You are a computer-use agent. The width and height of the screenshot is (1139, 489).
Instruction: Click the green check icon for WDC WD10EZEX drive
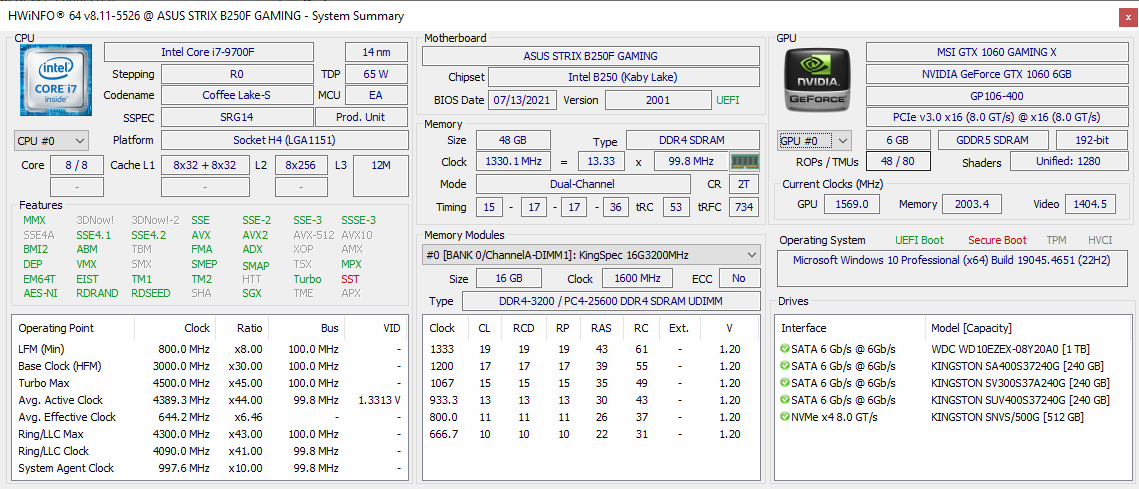[x=785, y=349]
